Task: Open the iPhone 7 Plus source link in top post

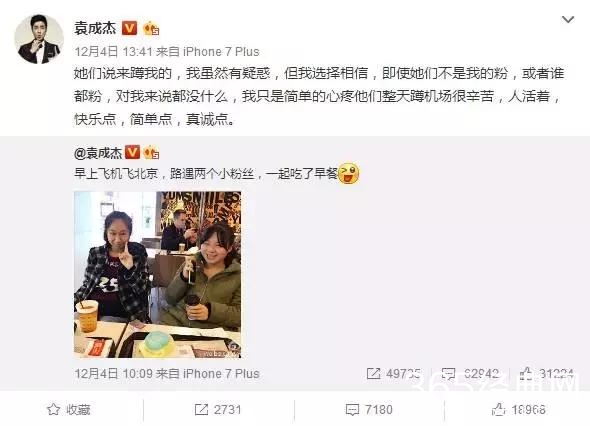Action: (x=221, y=52)
